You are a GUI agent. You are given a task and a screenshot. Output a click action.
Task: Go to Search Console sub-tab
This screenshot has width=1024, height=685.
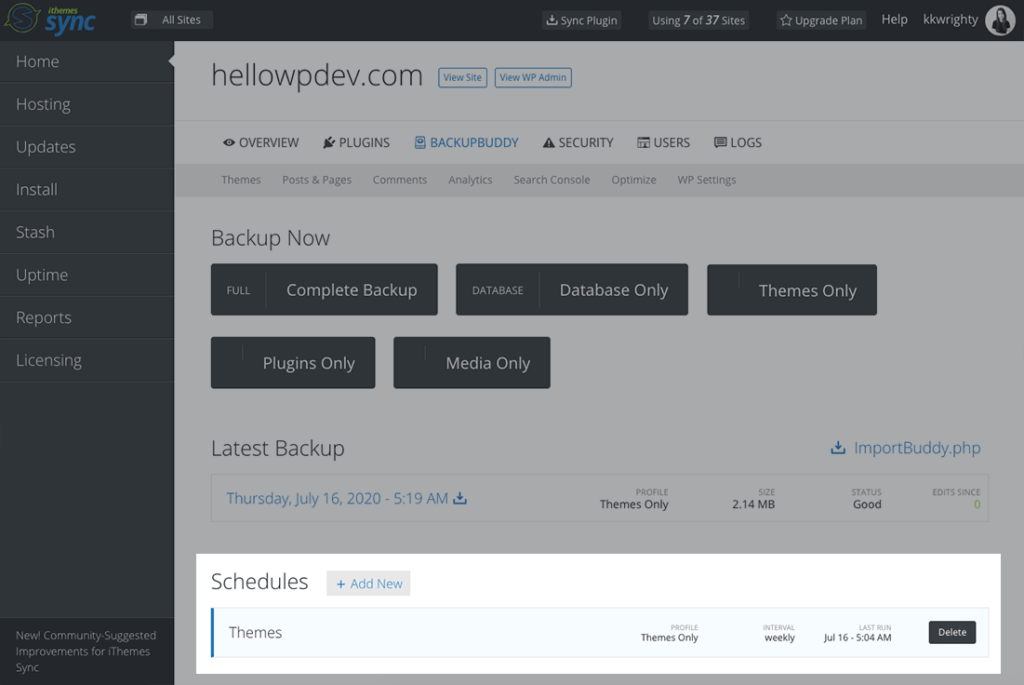click(552, 180)
